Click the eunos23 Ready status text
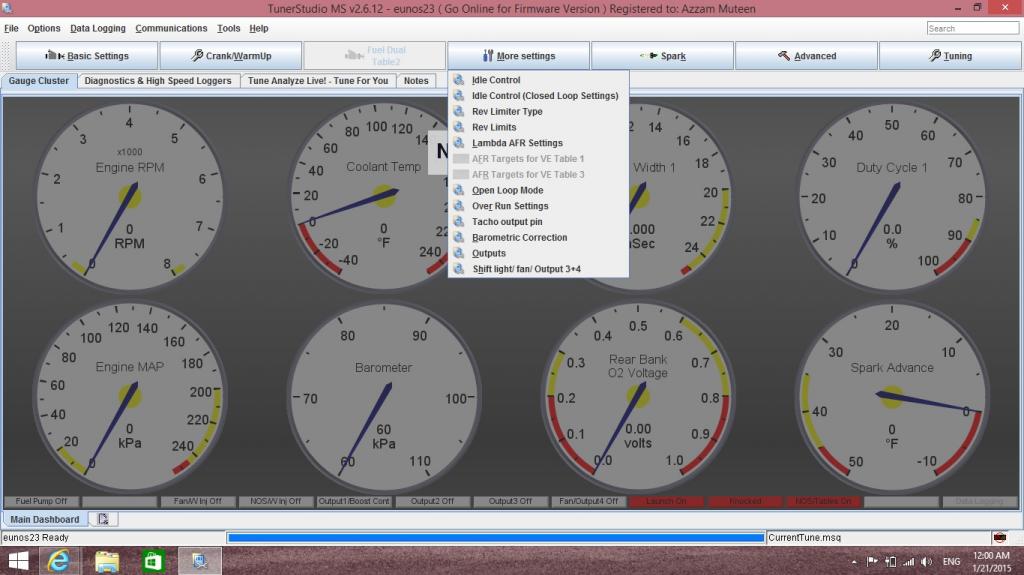1024x575 pixels. coord(36,537)
